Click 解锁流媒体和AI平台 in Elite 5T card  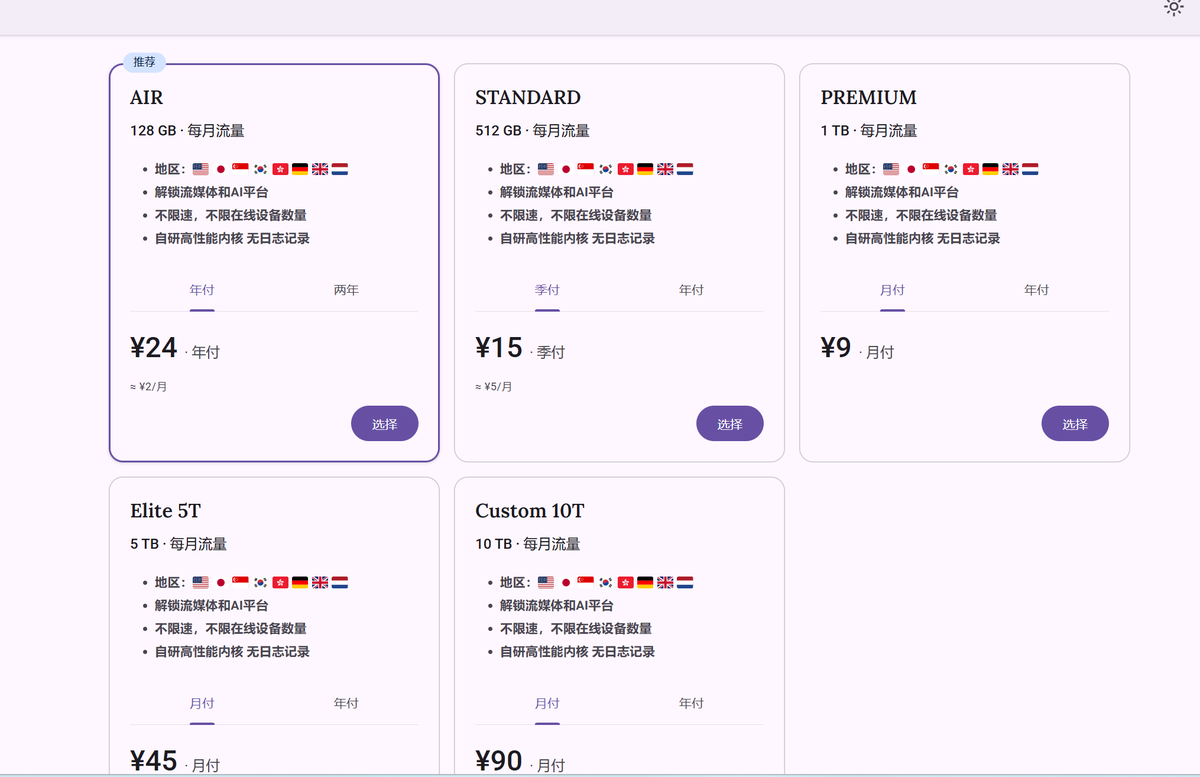click(211, 605)
